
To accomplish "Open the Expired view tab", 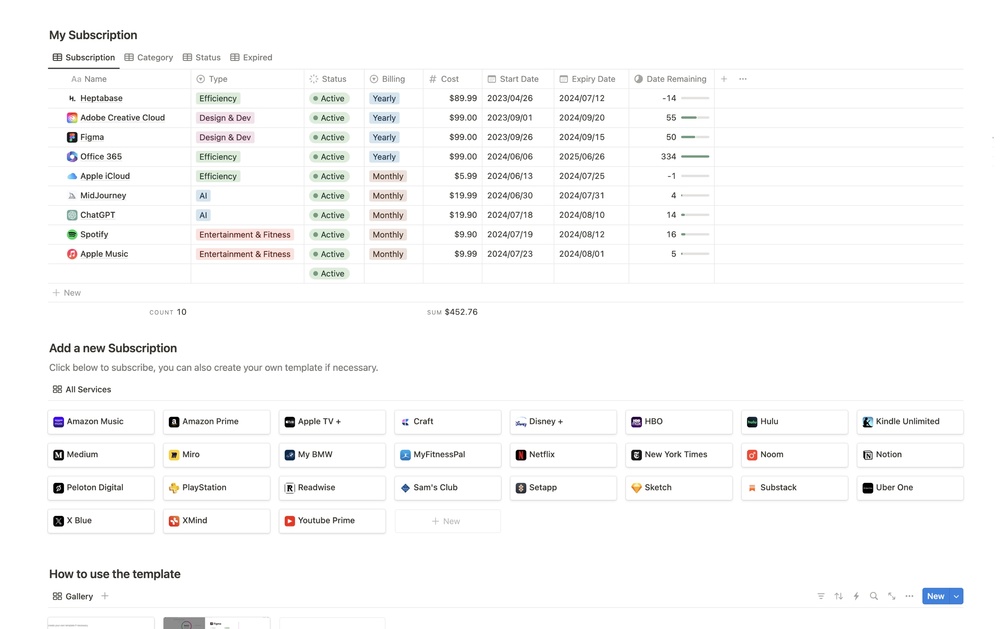I will click(251, 58).
